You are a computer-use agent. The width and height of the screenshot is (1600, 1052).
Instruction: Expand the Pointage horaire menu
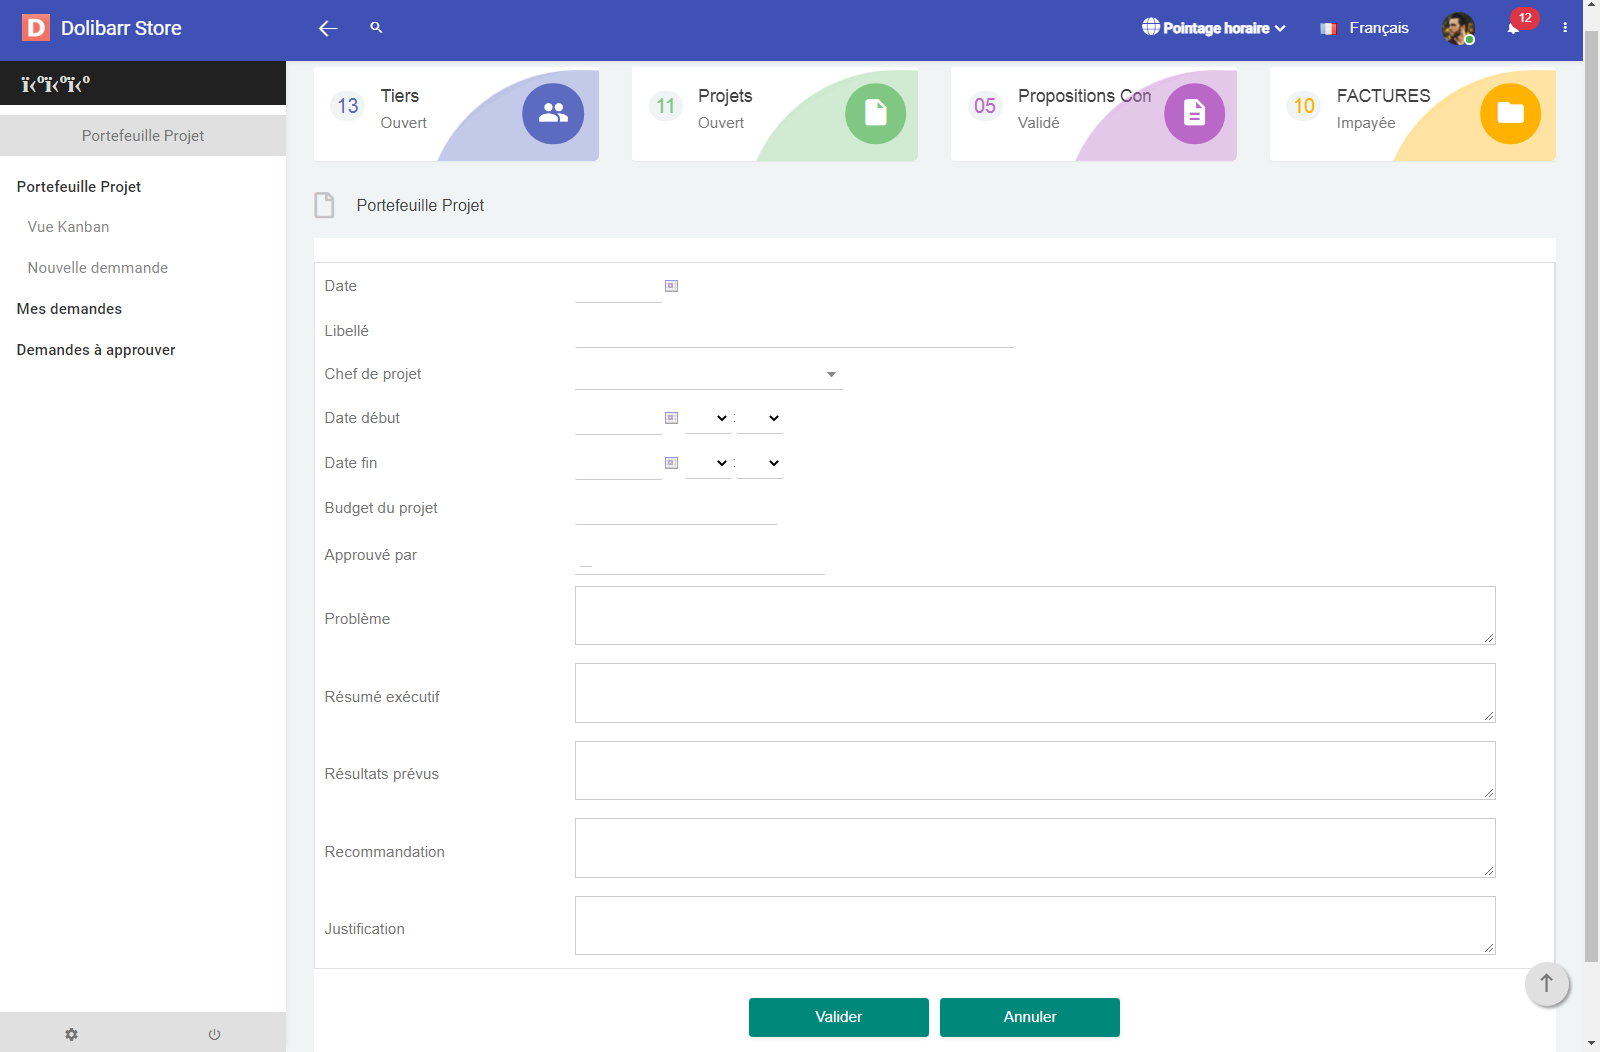1214,28
